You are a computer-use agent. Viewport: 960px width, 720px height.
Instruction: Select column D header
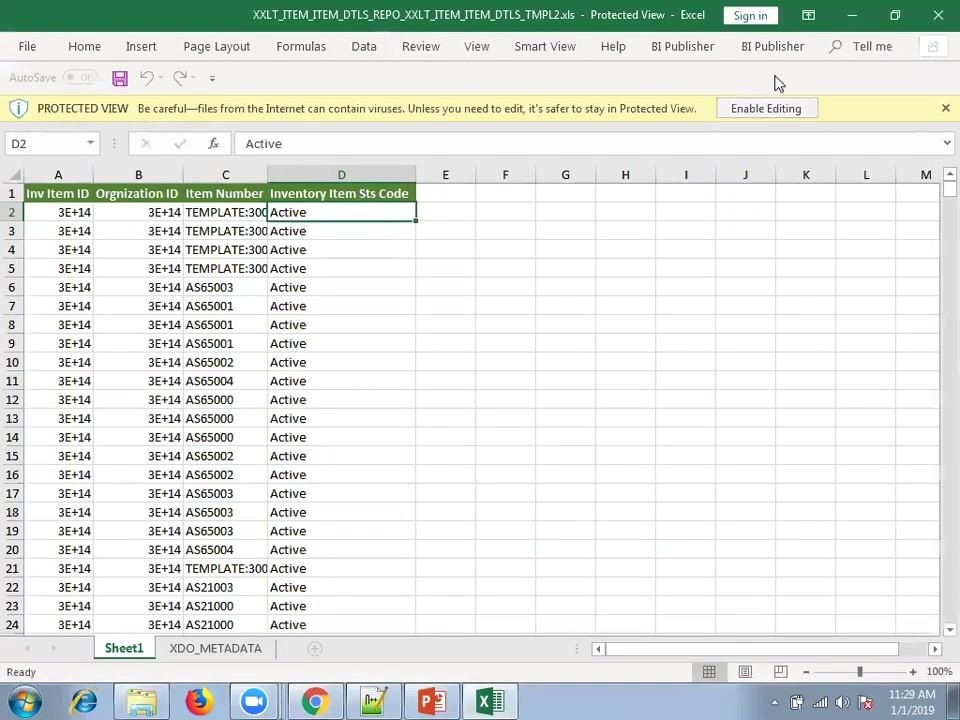click(x=341, y=175)
